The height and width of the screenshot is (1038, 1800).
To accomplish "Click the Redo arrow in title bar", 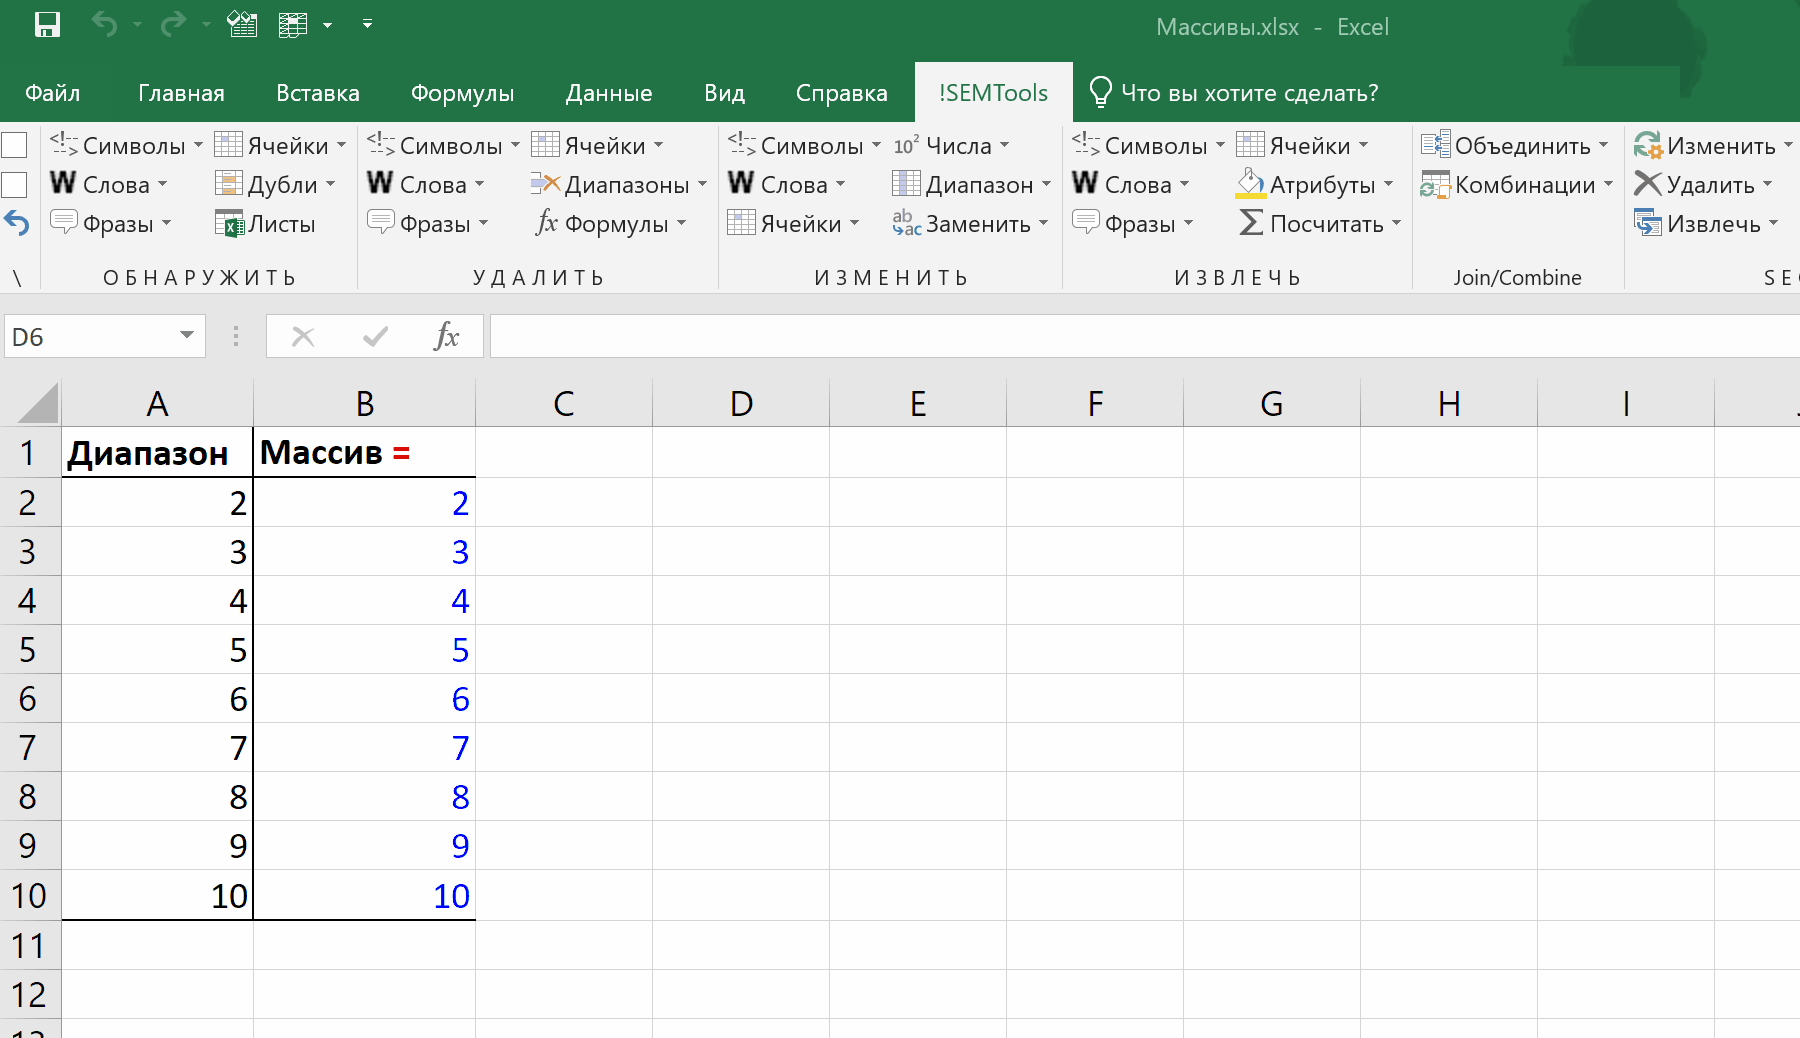I will tap(174, 23).
